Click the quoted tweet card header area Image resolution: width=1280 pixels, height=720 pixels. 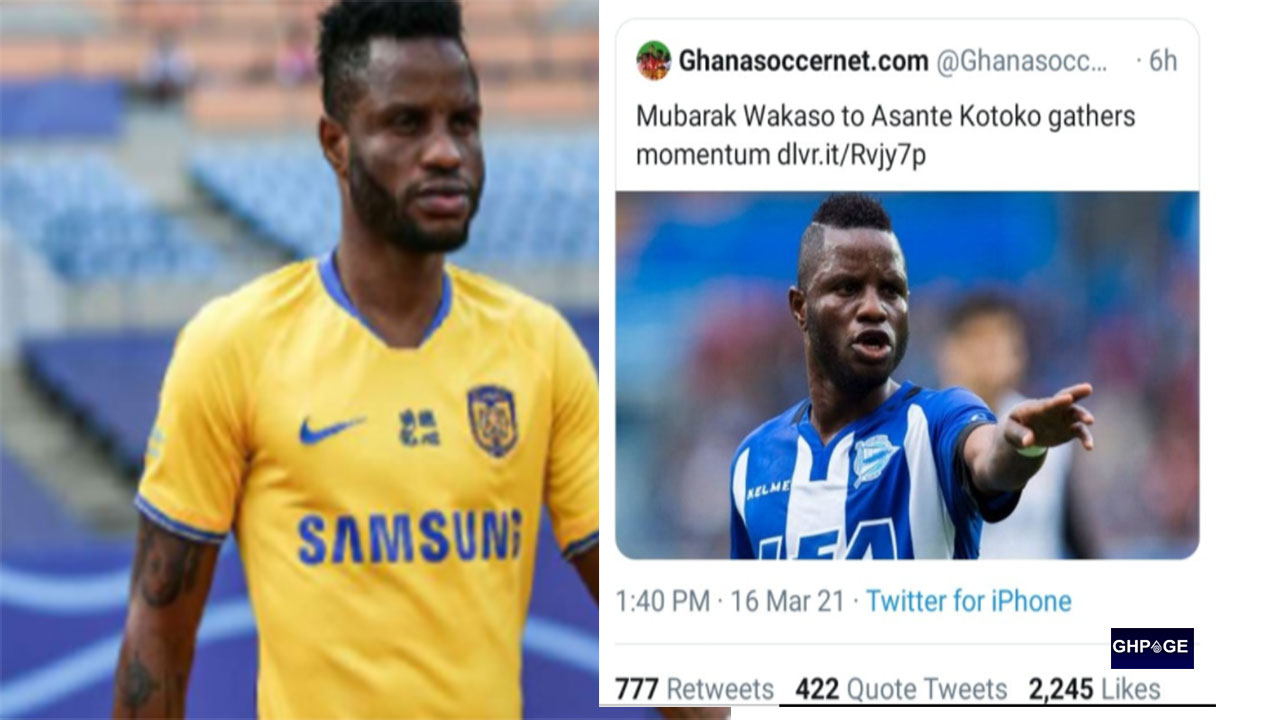(907, 61)
